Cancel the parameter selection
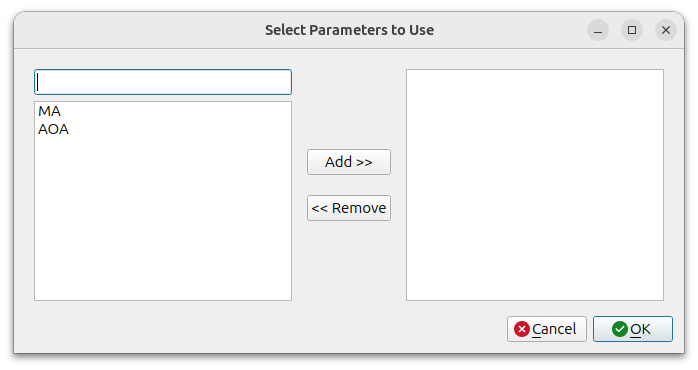This screenshot has width=698, height=370. (547, 329)
